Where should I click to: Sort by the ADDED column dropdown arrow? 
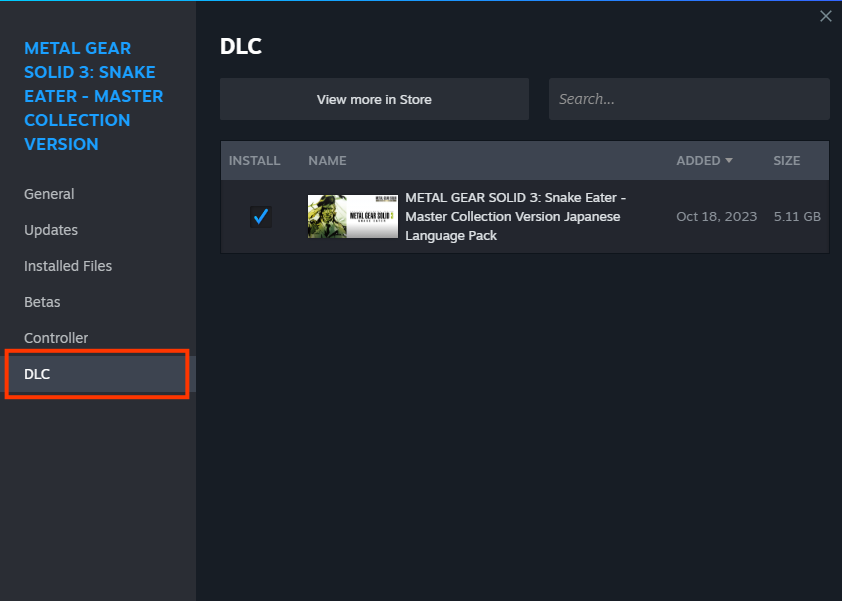[x=729, y=161]
